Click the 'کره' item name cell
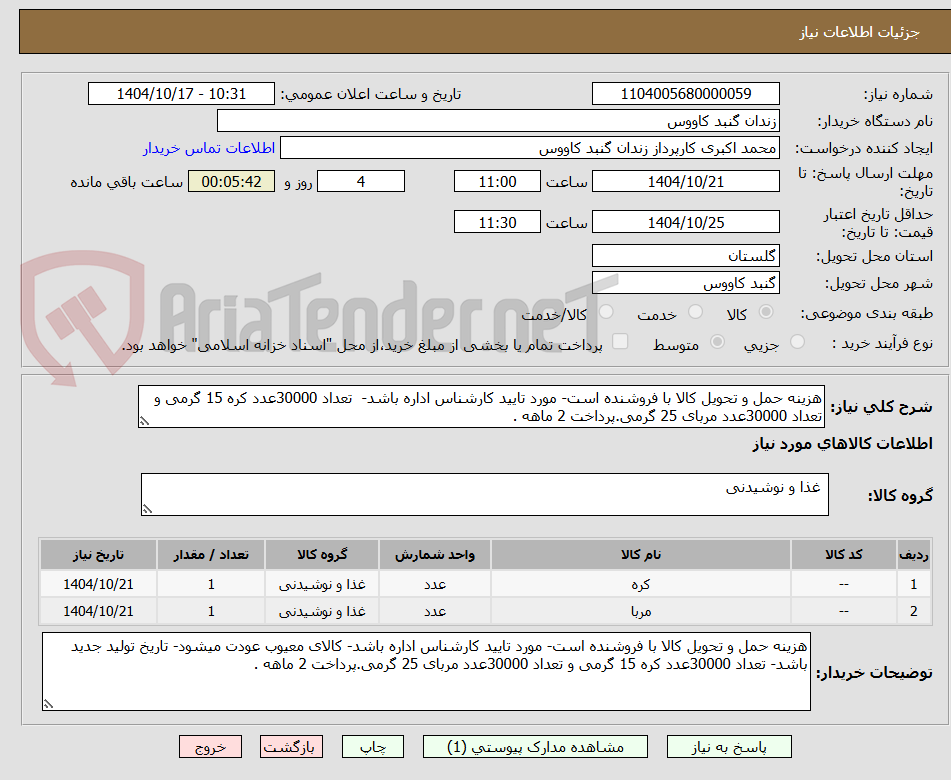Screen dimensions: 951x780 click(x=640, y=584)
